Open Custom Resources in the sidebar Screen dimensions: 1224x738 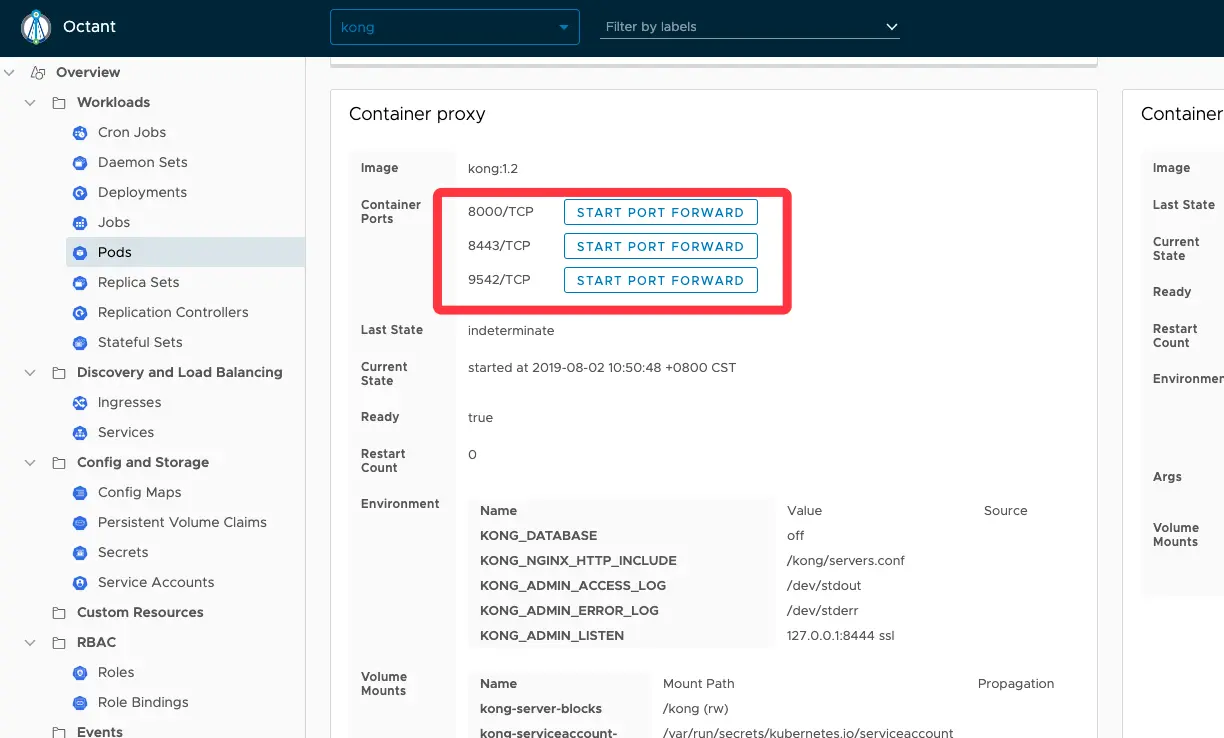pyautogui.click(x=140, y=612)
